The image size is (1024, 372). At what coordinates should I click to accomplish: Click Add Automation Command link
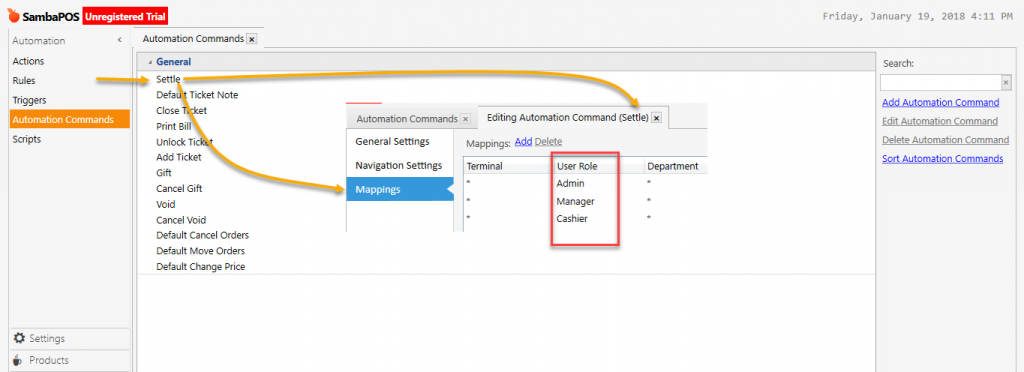(940, 102)
